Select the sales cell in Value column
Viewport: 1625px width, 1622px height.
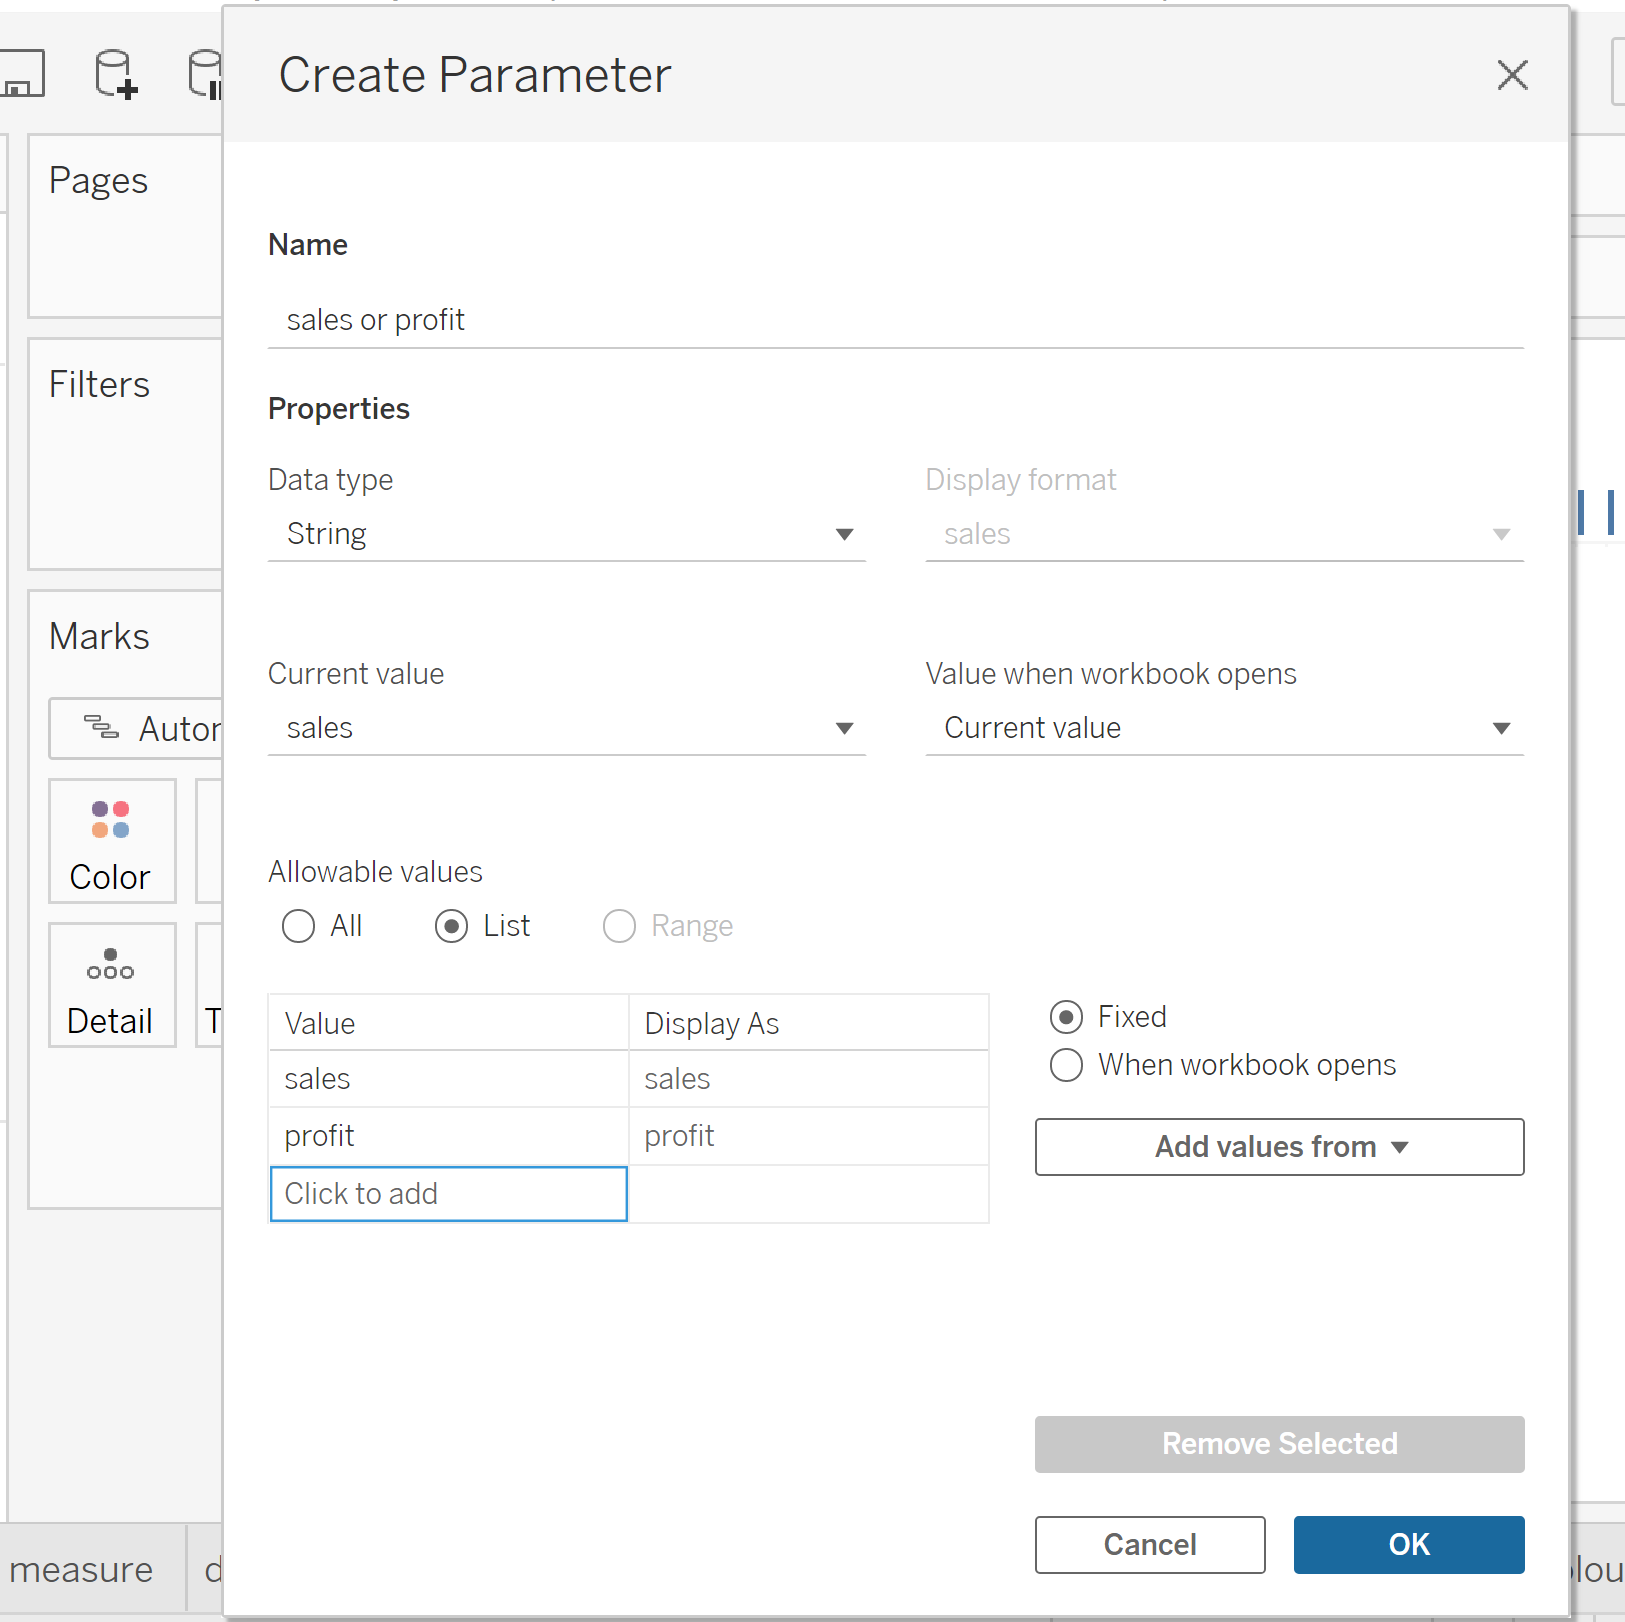click(x=449, y=1079)
